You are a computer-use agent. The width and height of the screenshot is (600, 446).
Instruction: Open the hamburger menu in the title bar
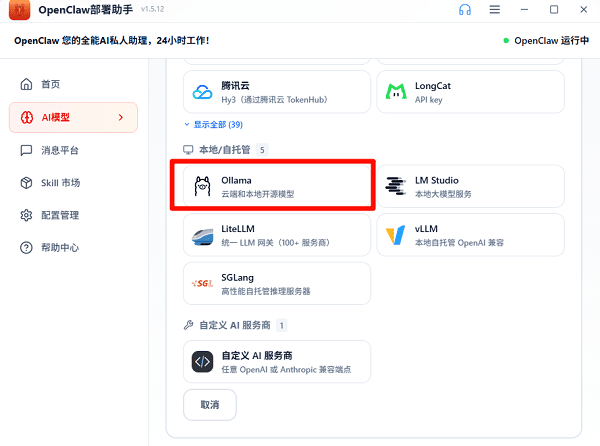point(495,10)
